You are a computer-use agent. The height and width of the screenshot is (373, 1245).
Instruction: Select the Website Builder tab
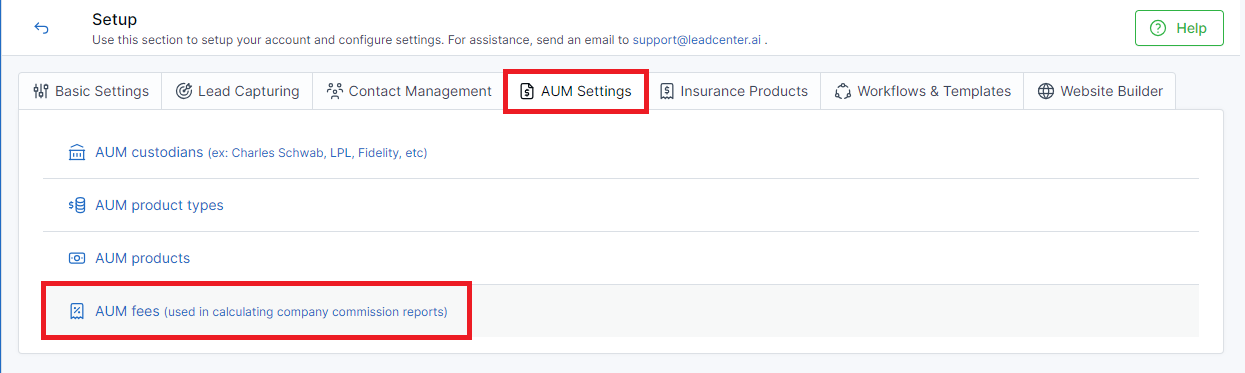click(1100, 91)
